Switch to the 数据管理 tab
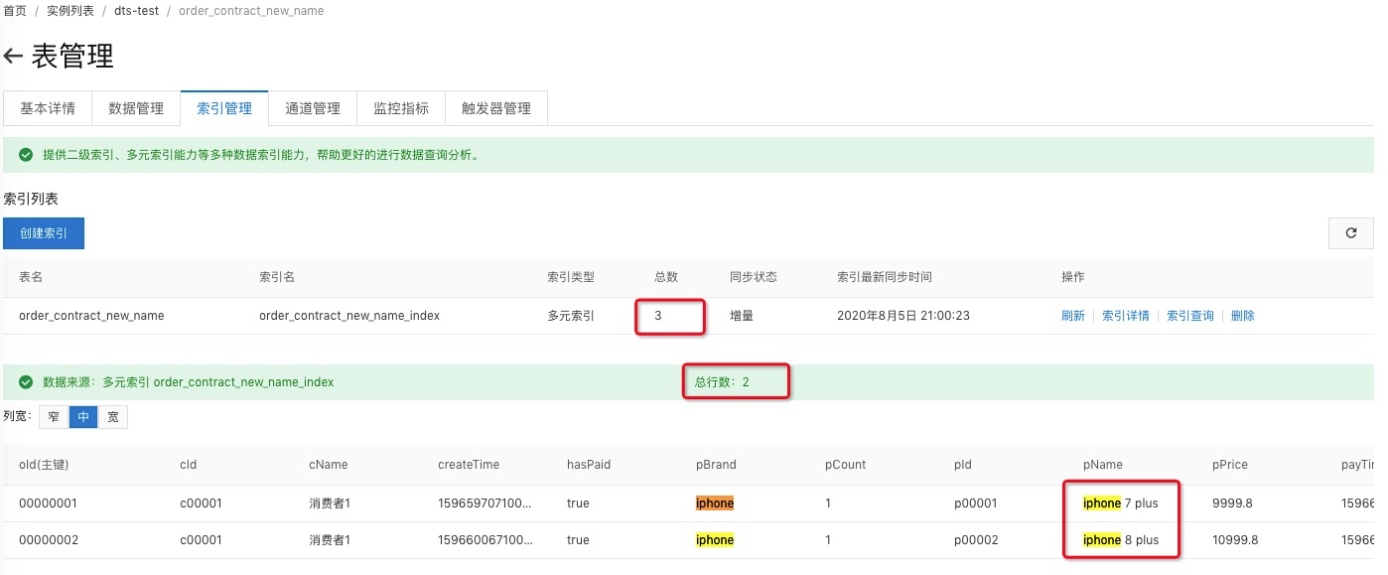 136,108
